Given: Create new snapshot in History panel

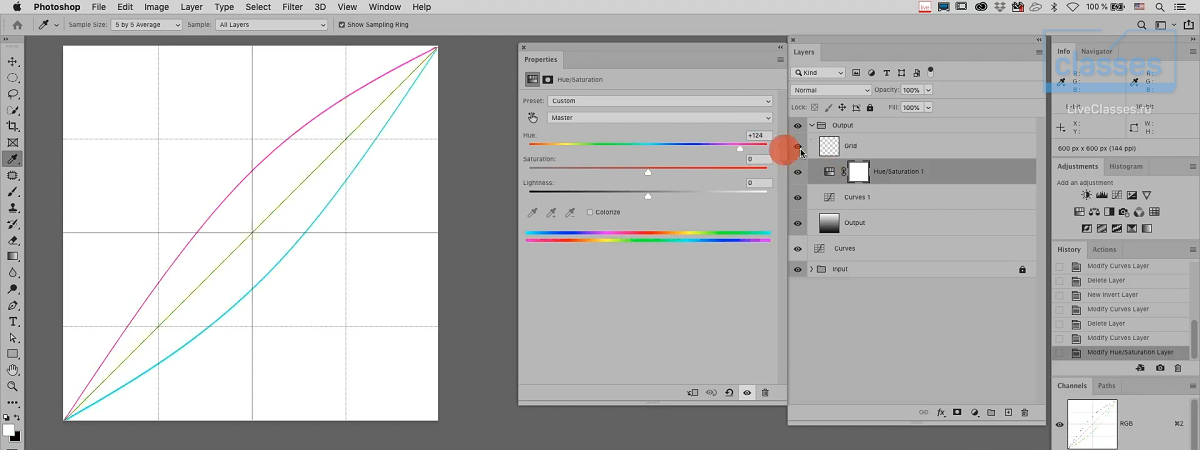Looking at the screenshot, I should (1160, 368).
